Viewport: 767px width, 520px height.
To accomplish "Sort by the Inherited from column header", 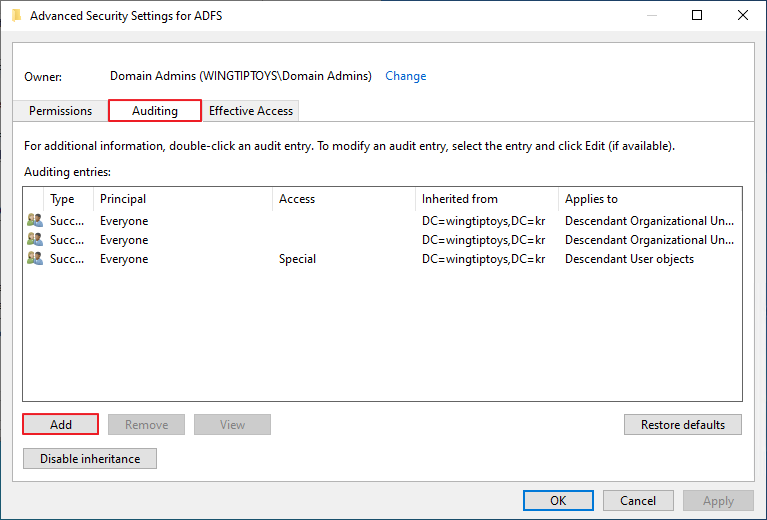I will (487, 199).
